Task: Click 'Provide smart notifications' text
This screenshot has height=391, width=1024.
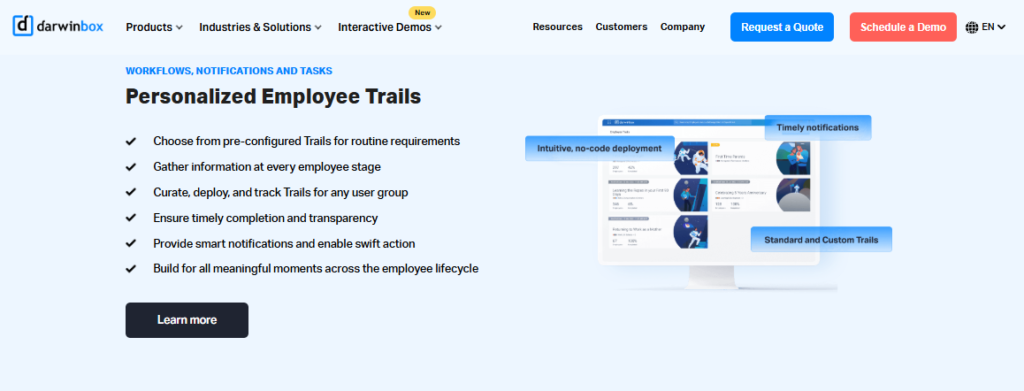Action: pos(284,243)
